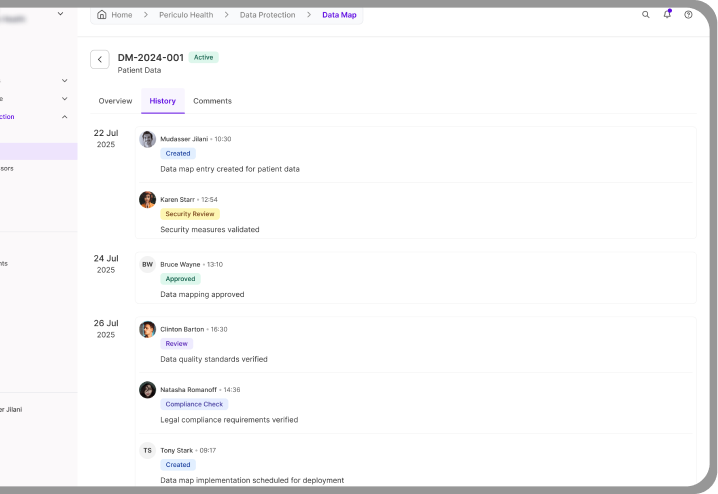Image resolution: width=718 pixels, height=494 pixels.
Task: Click Mudasser Jilani's avatar
Action: [147, 139]
